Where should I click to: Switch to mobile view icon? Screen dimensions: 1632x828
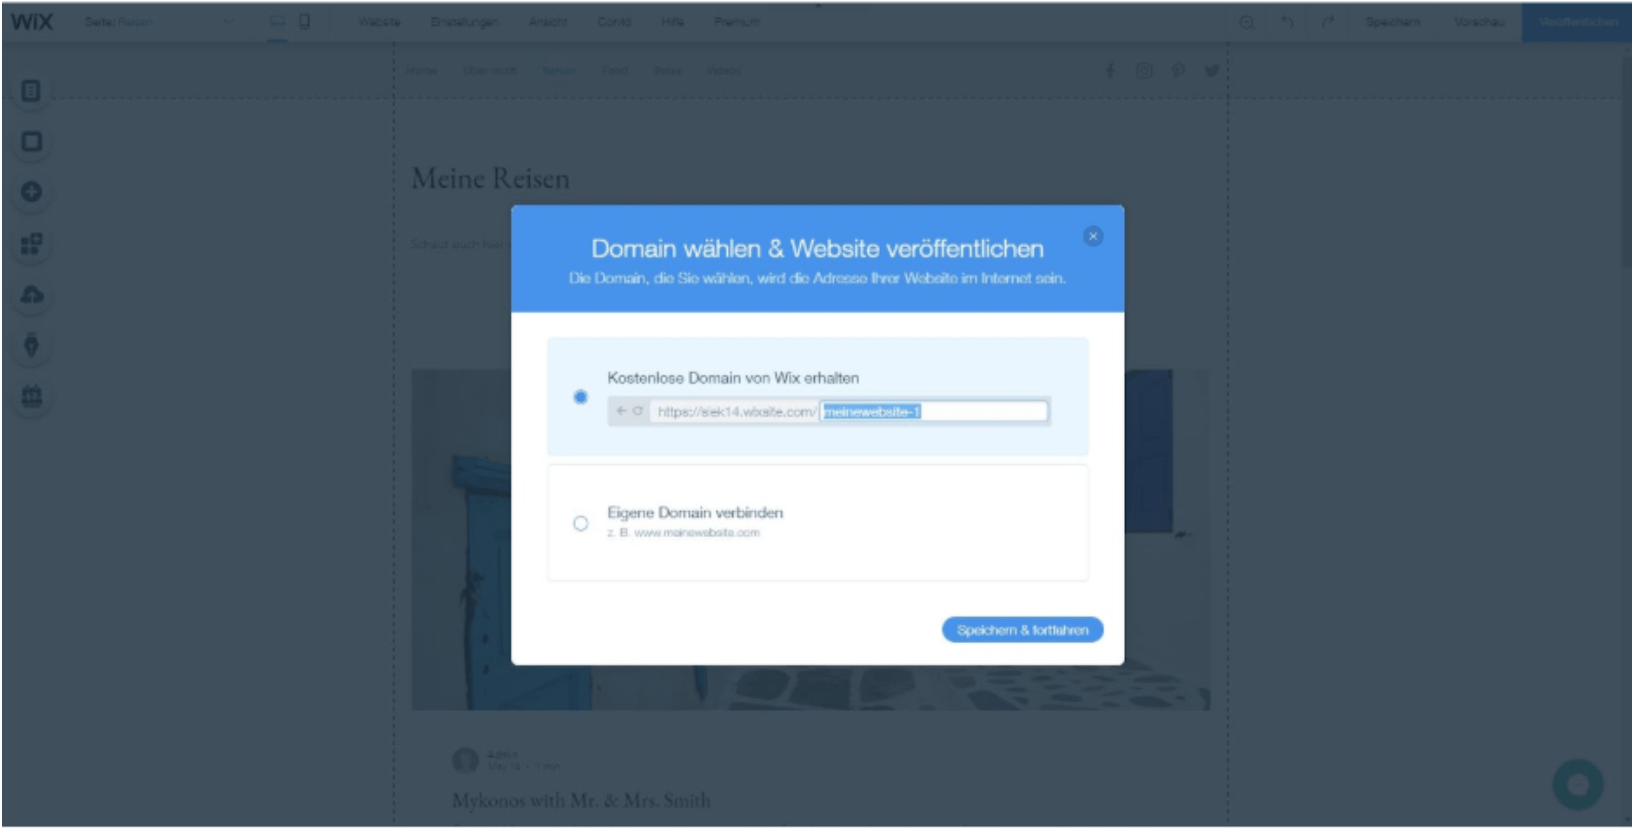(x=304, y=21)
